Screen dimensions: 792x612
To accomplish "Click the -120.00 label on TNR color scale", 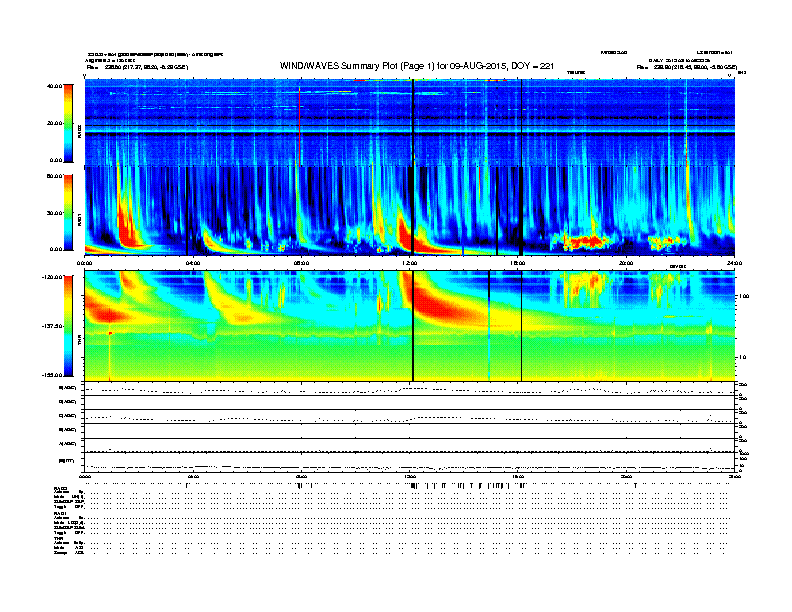I will (x=52, y=277).
